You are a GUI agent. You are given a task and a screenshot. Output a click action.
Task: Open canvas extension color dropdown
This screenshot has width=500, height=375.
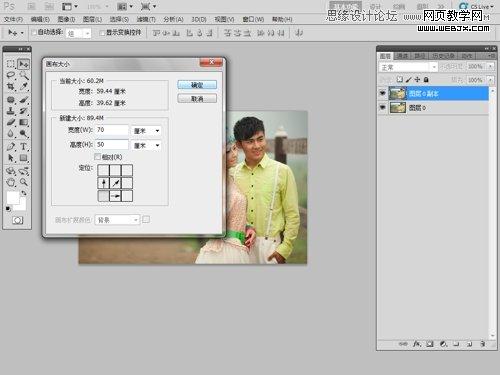tap(117, 220)
